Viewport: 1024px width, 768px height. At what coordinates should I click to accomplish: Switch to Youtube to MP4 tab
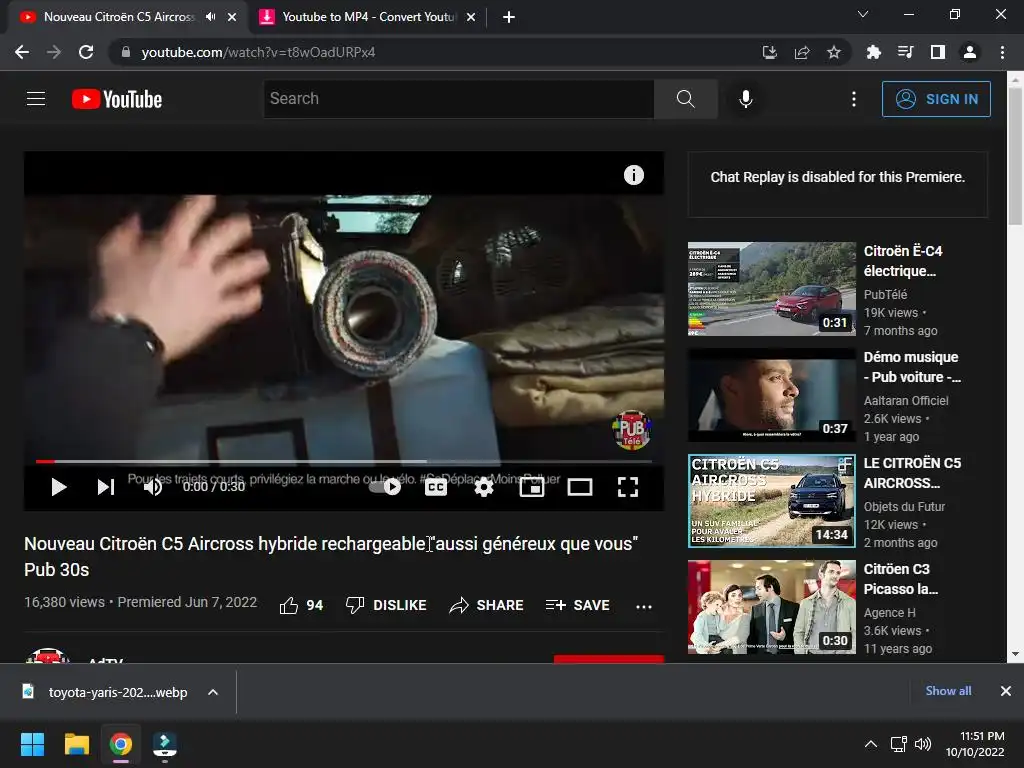[368, 17]
